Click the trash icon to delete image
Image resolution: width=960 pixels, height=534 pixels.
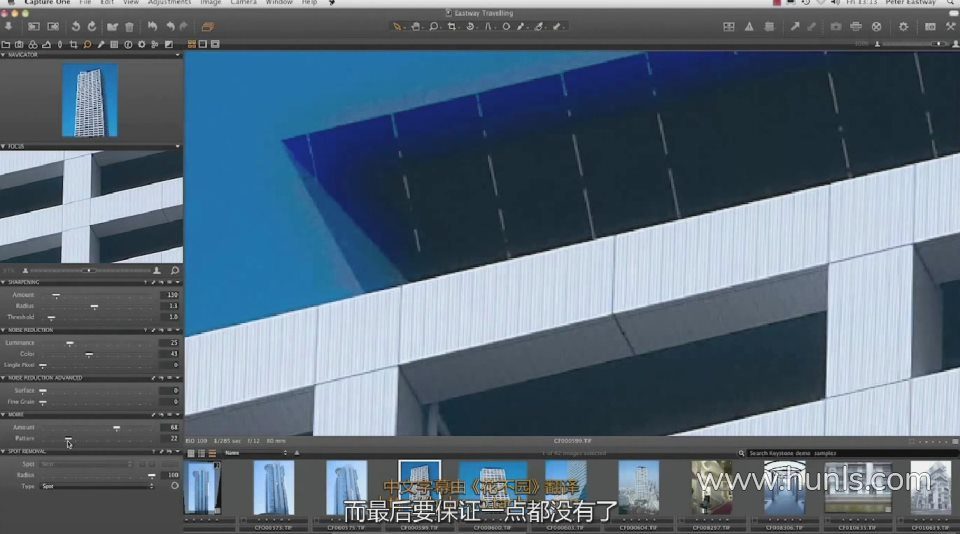click(x=129, y=26)
